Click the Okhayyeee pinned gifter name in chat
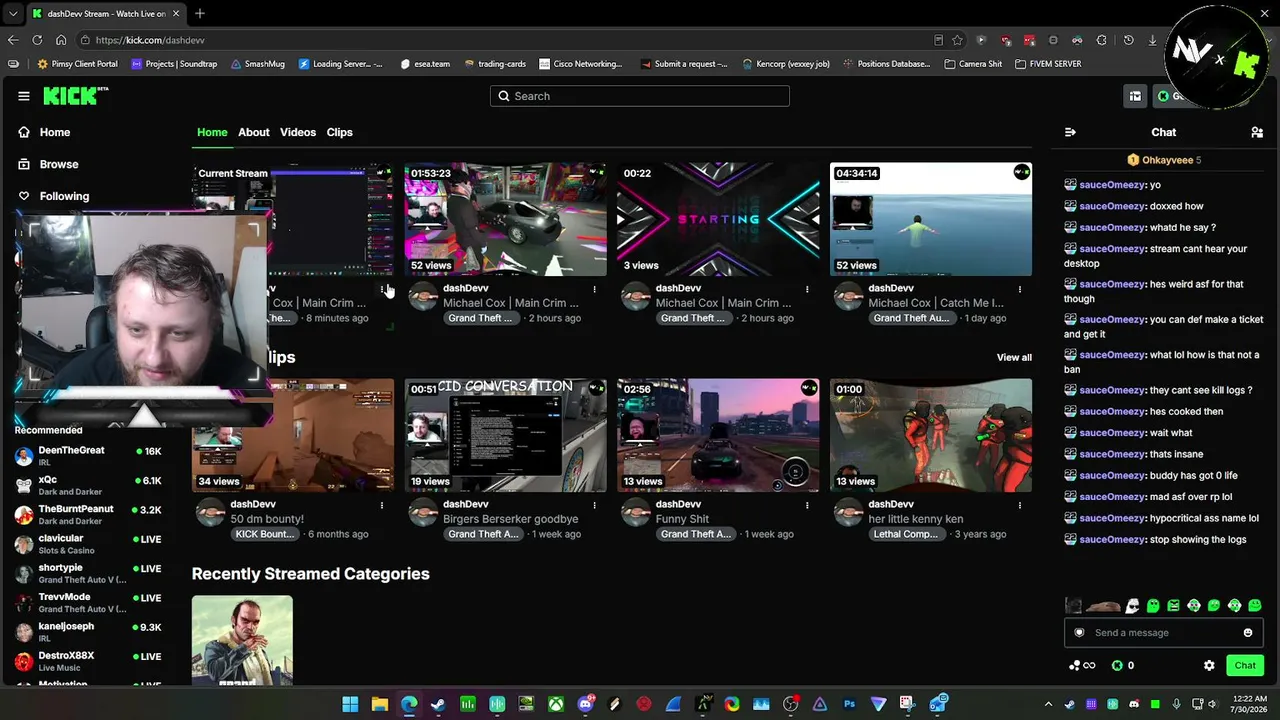The image size is (1280, 720). [x=1168, y=160]
